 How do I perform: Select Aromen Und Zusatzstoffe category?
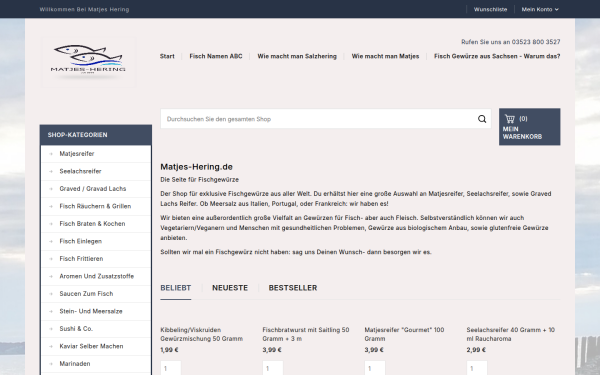point(96,276)
